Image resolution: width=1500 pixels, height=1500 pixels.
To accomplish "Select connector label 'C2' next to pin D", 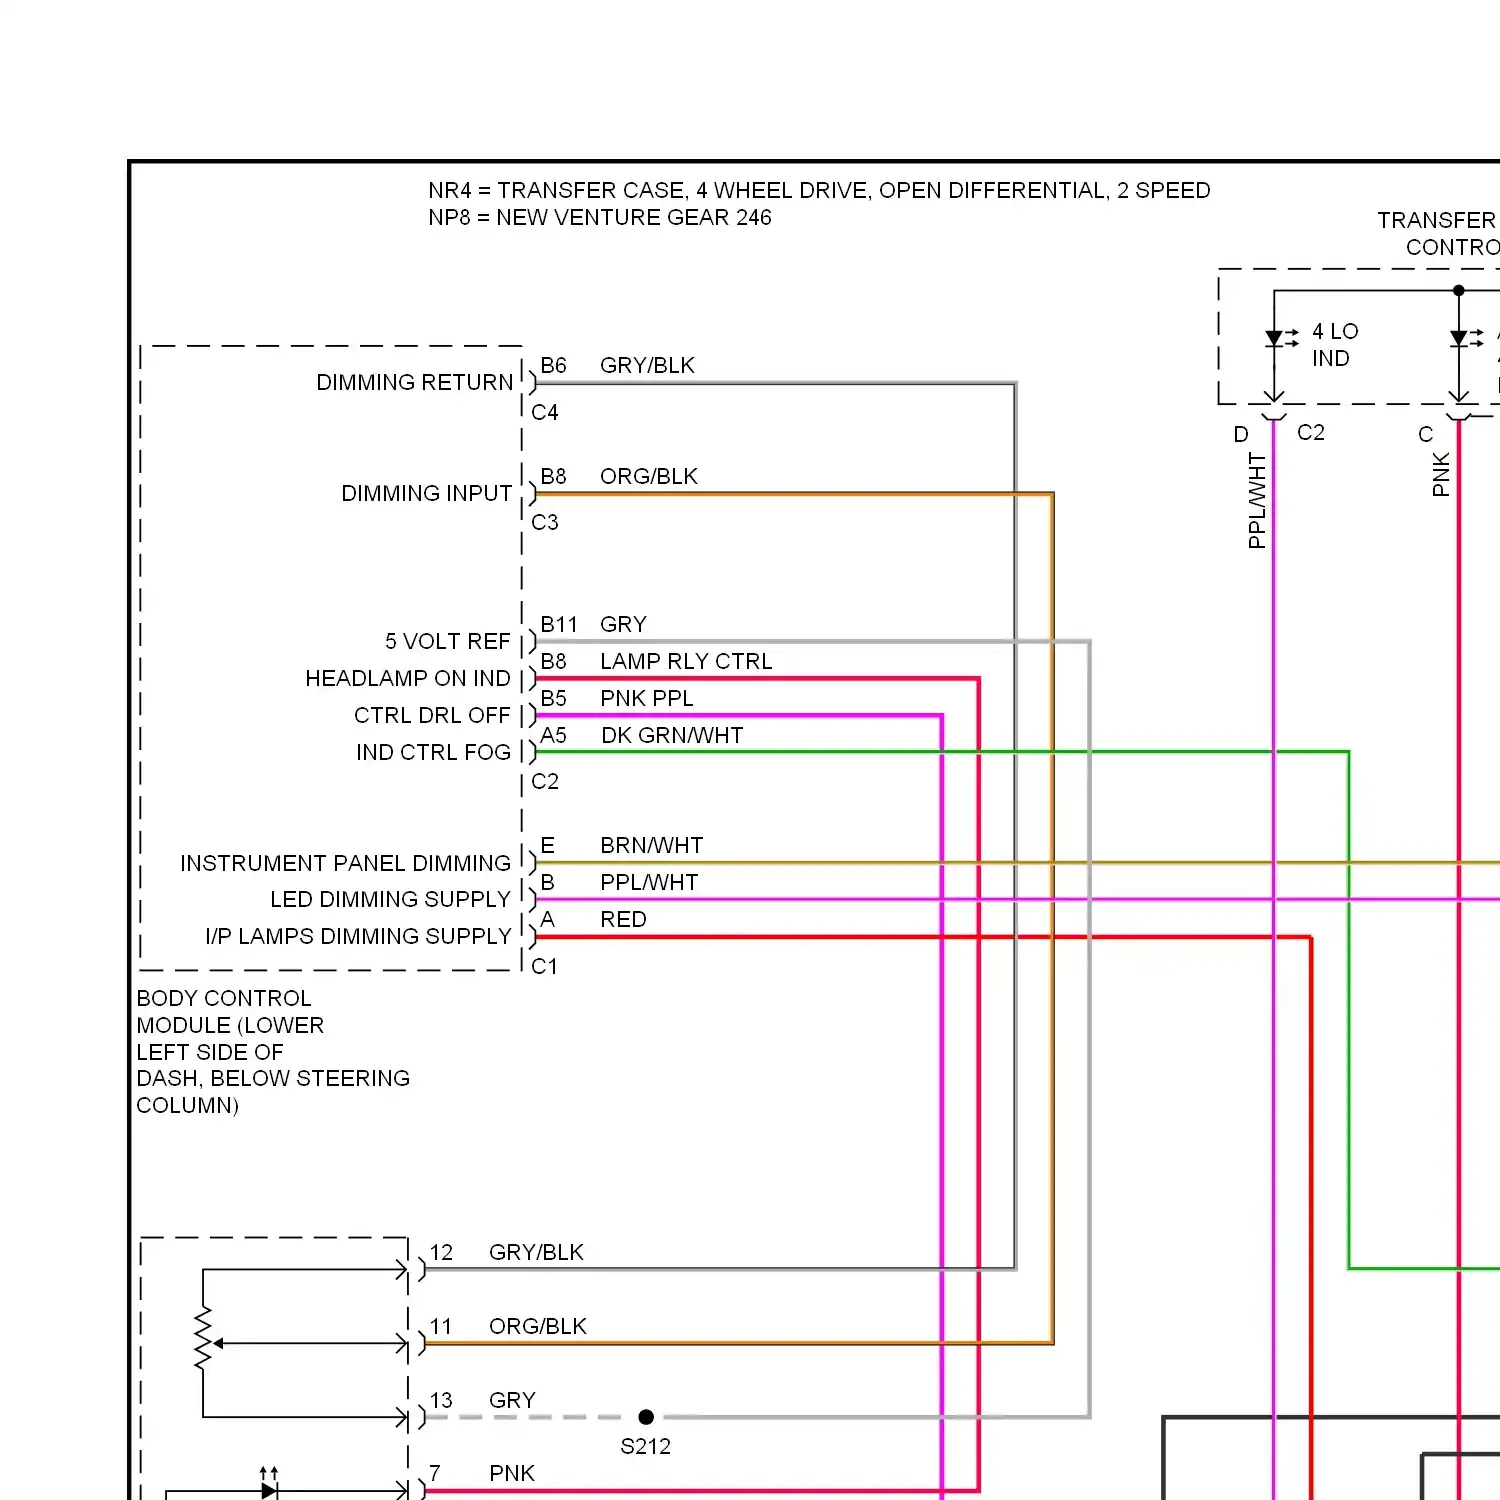I will point(1311,432).
